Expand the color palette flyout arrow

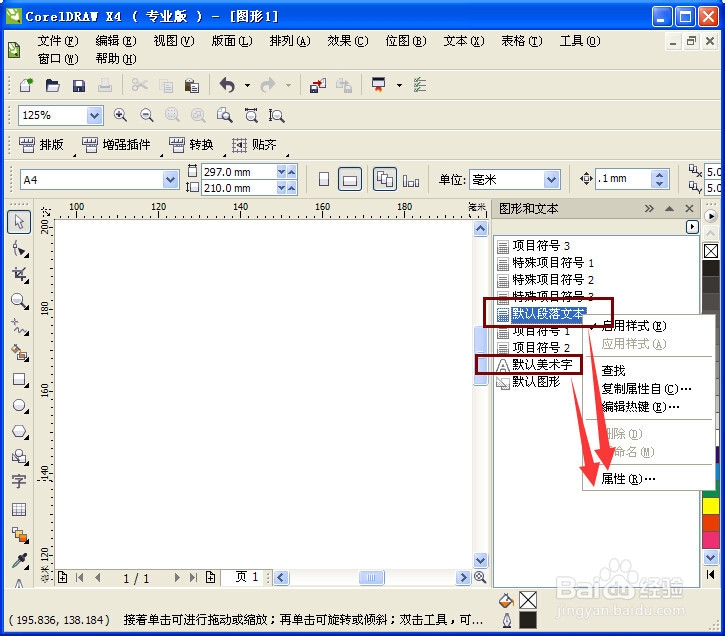(x=710, y=216)
